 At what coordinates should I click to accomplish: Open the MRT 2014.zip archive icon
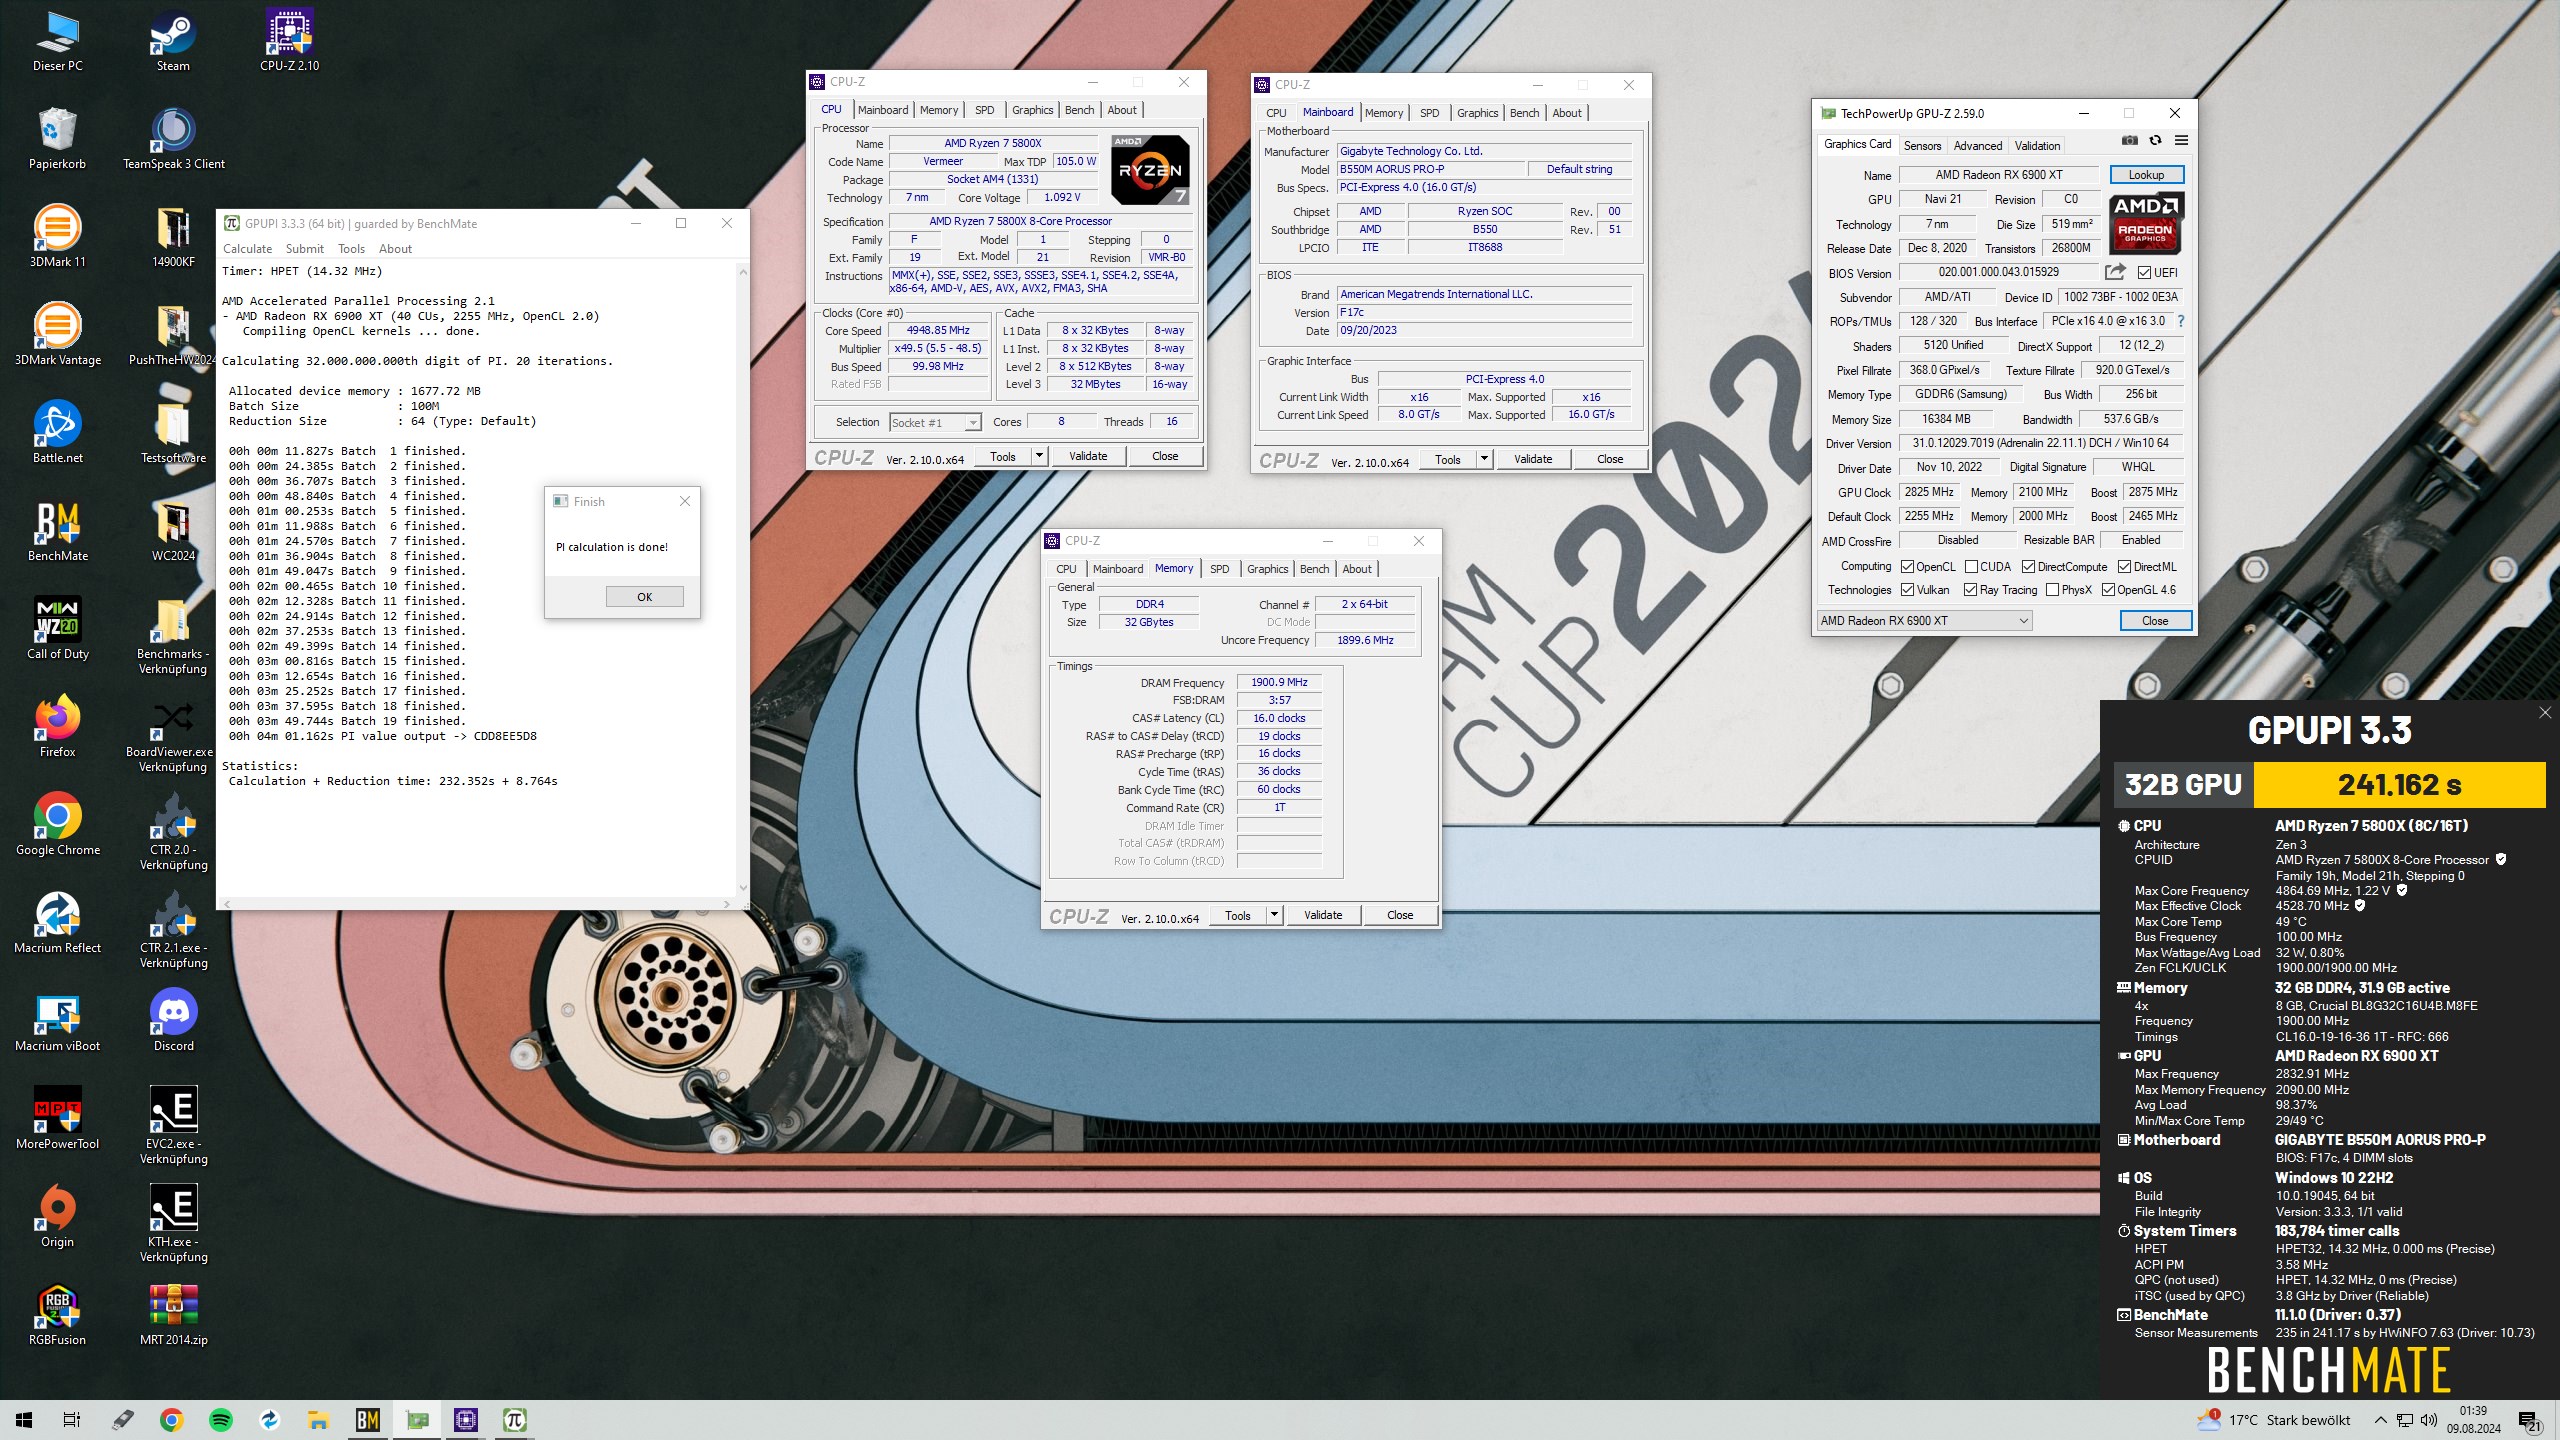click(173, 1316)
